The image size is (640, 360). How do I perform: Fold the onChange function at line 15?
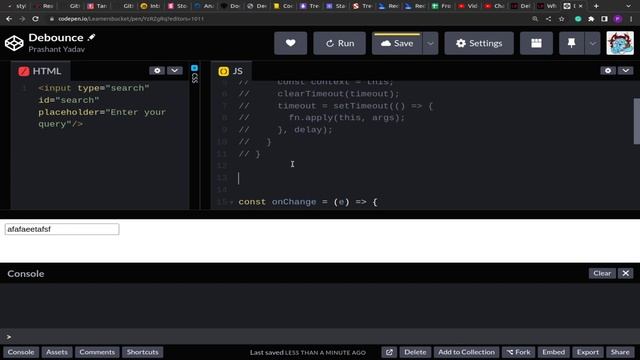click(231, 202)
